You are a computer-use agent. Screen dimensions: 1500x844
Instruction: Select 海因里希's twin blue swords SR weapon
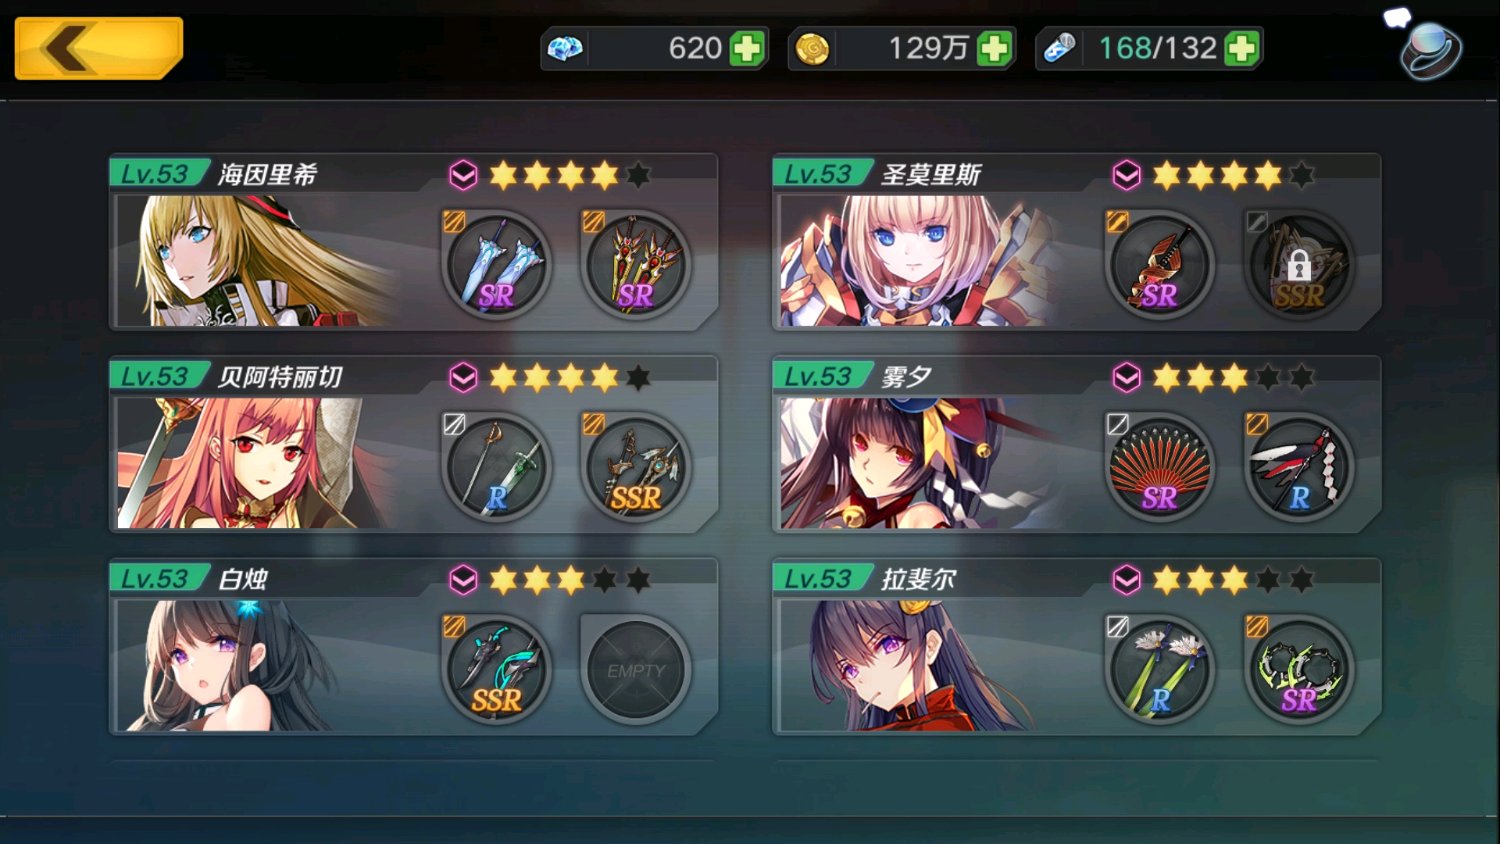[497, 266]
